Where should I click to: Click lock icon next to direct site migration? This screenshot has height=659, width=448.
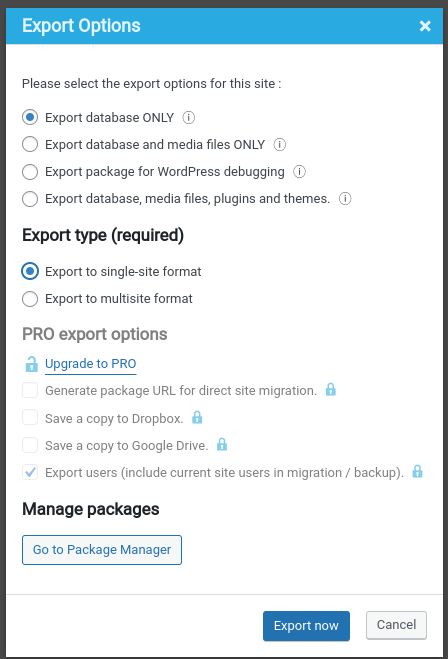click(331, 390)
